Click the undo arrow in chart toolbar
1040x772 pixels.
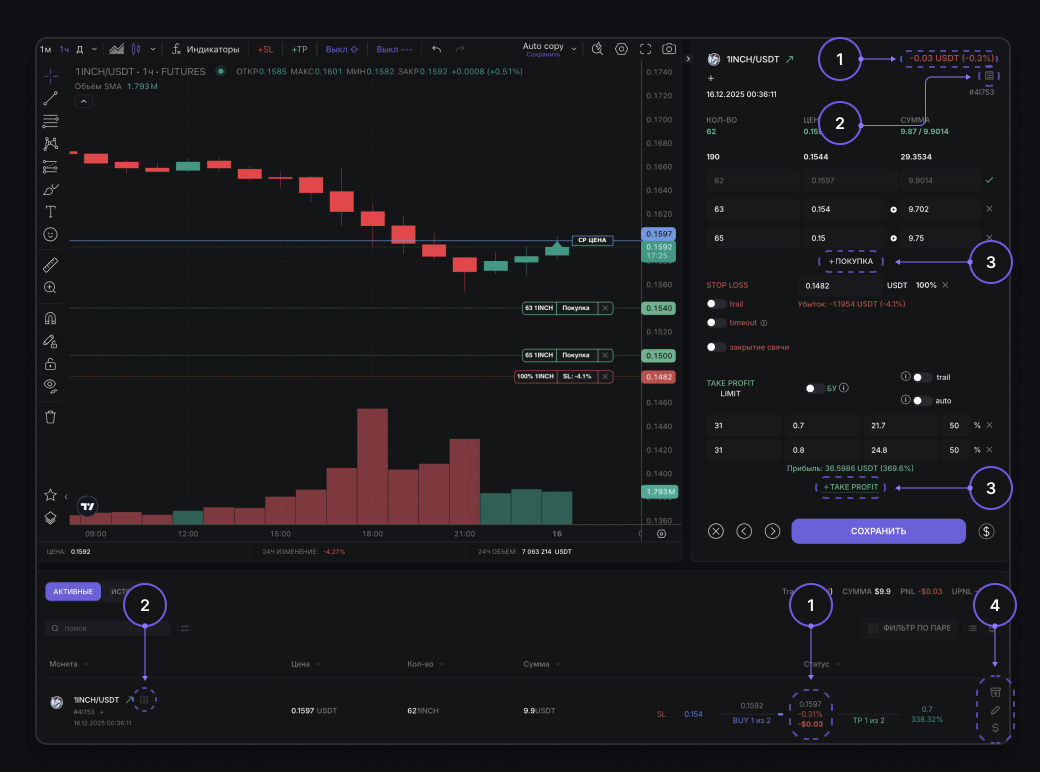(436, 49)
